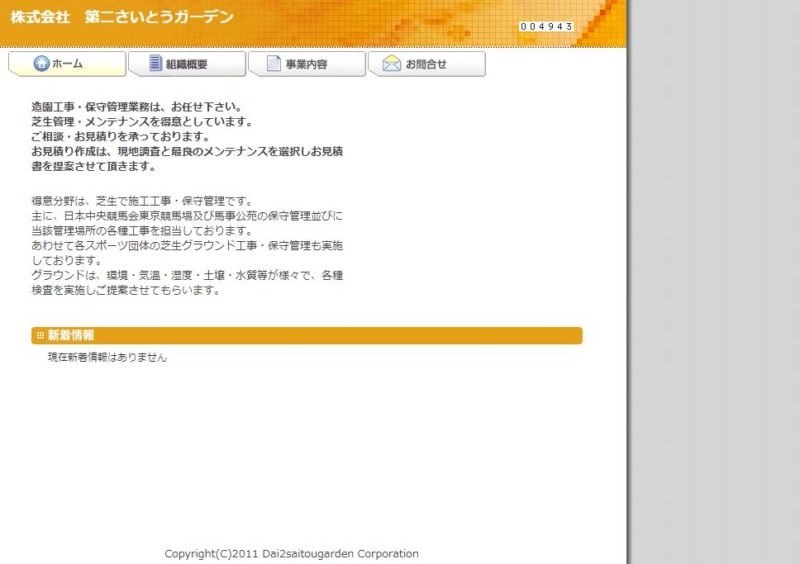Click text 現在新着情報はありません
The height and width of the screenshot is (564, 800).
(x=108, y=357)
